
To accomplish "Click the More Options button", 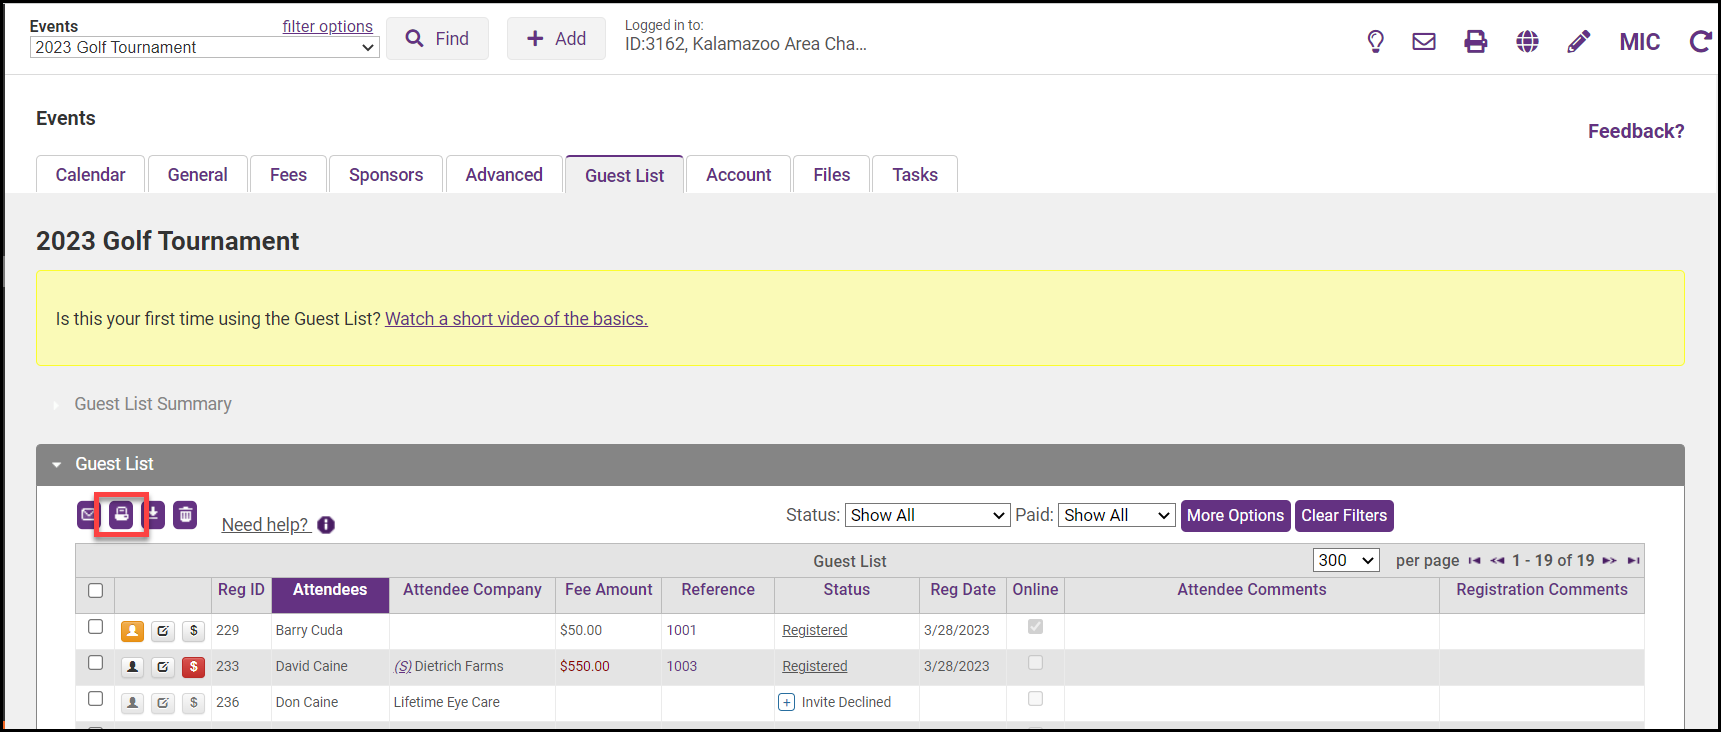I will point(1235,516).
